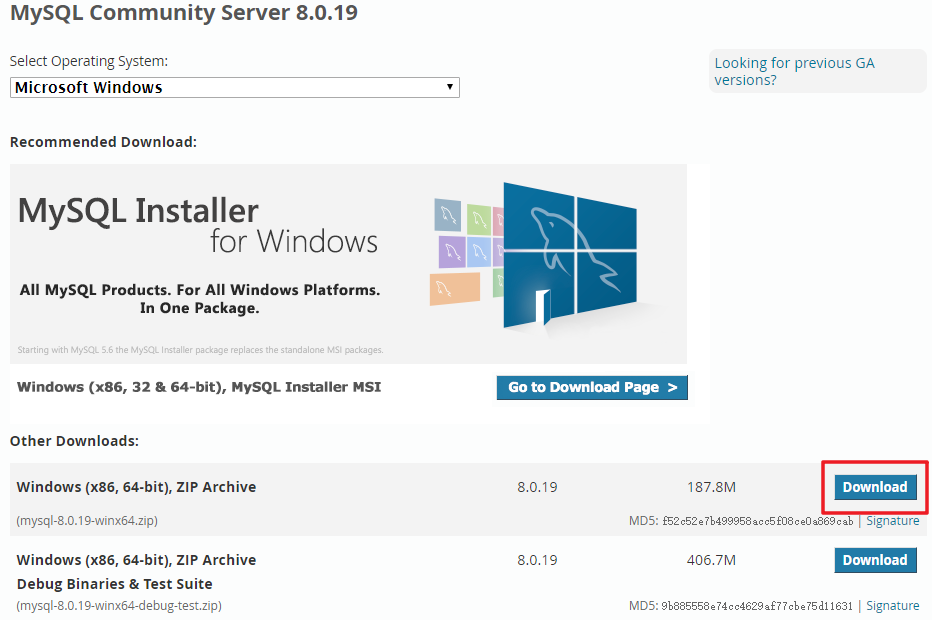Click the gray-blue dolphin tile at top left
The image size is (932, 620).
[447, 213]
